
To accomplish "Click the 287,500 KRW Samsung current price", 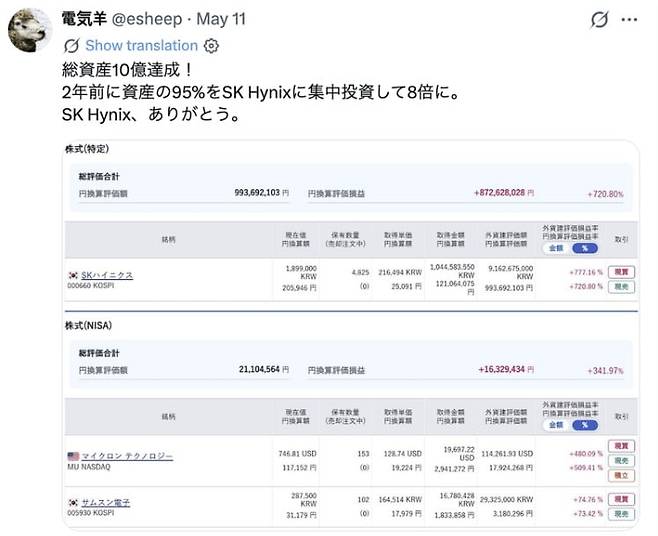I will (x=304, y=499).
